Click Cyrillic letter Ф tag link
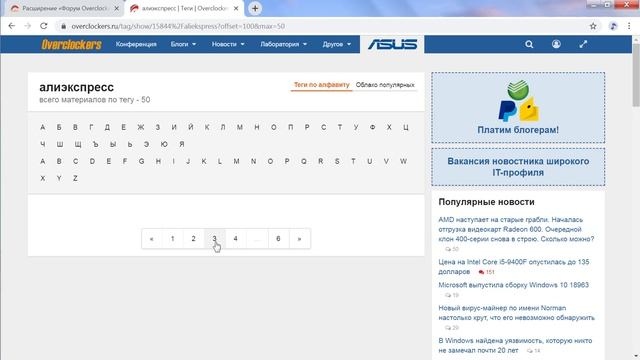The image size is (640, 360). click(x=372, y=127)
